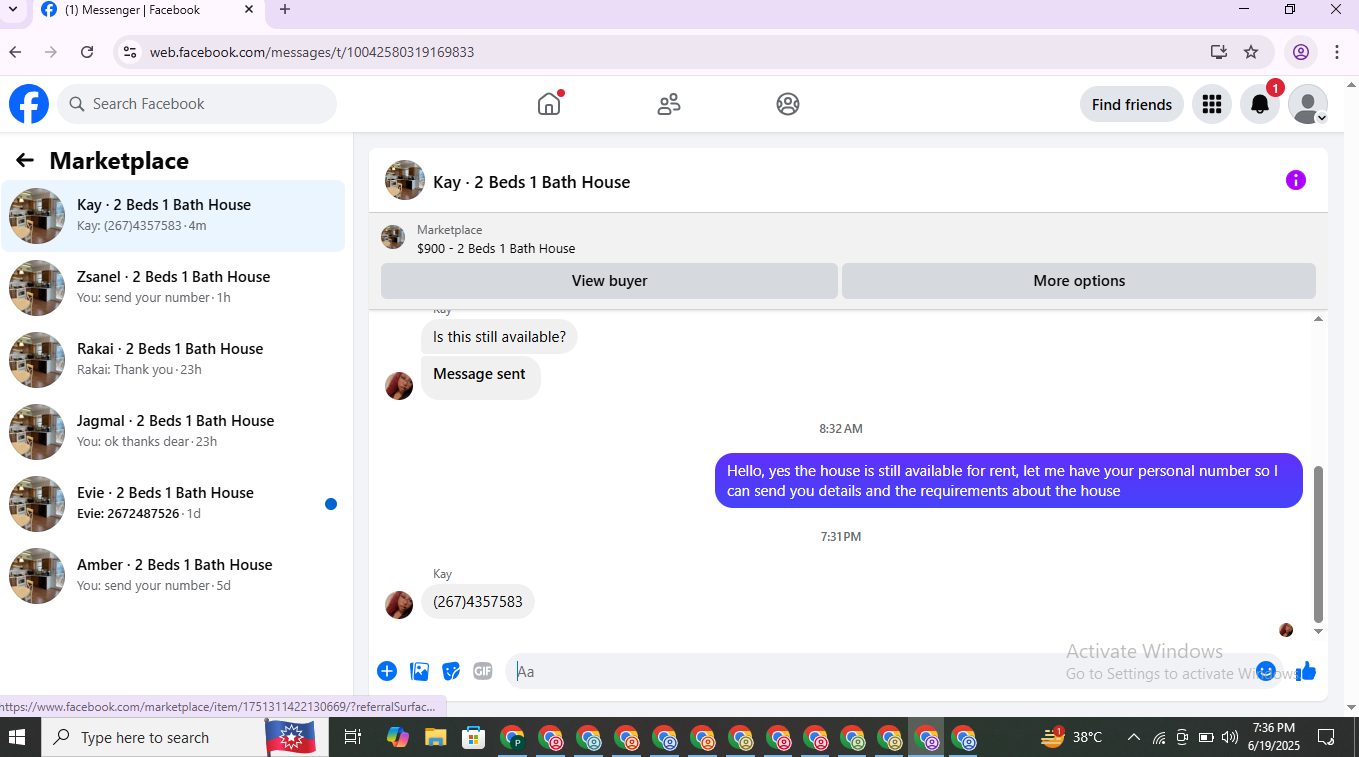Viewport: 1359px width, 757px height.
Task: Open Zsanel's 2 Beds 1 Bath conversation
Action: pos(173,288)
